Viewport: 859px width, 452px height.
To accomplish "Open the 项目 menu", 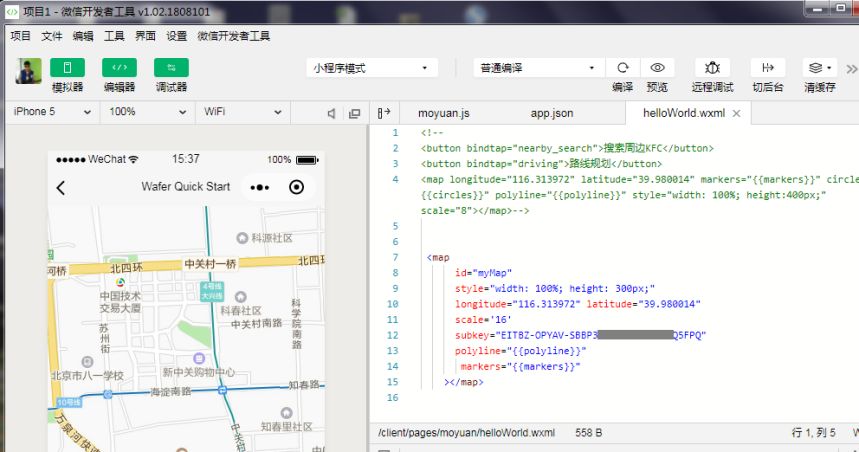I will click(20, 36).
